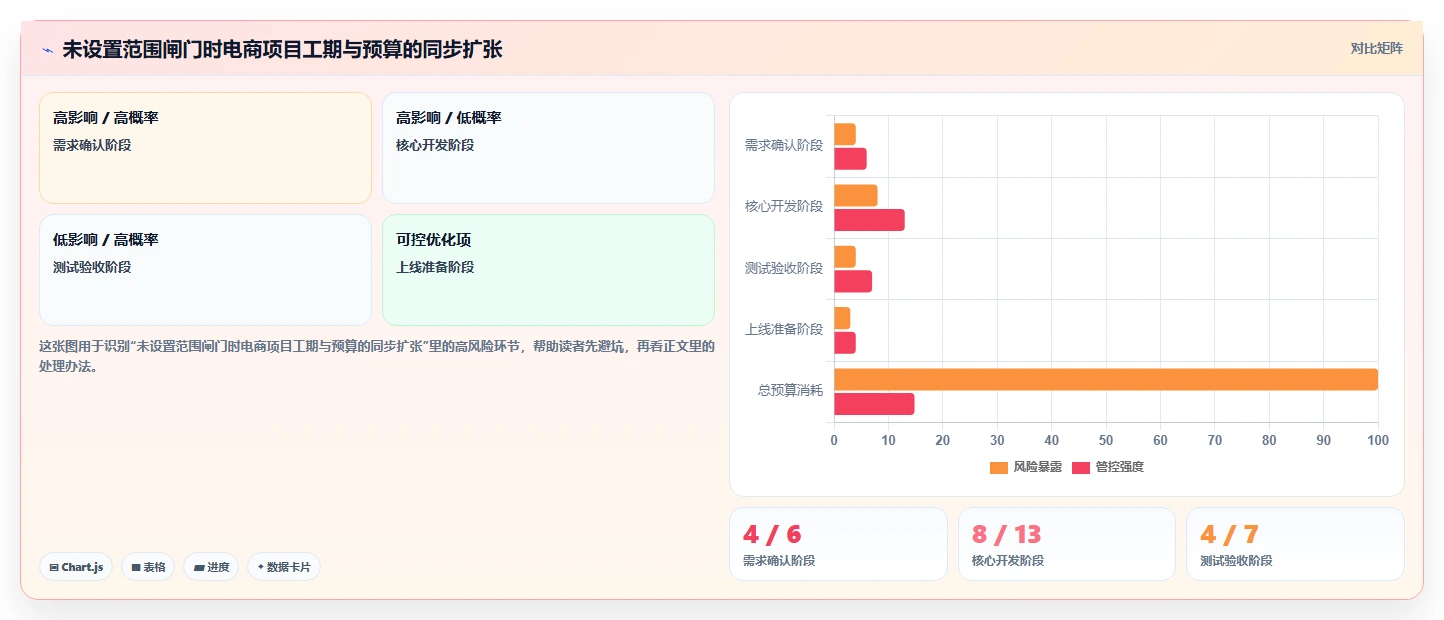Click the 表格 tag chip
The height and width of the screenshot is (620, 1444).
coord(148,567)
